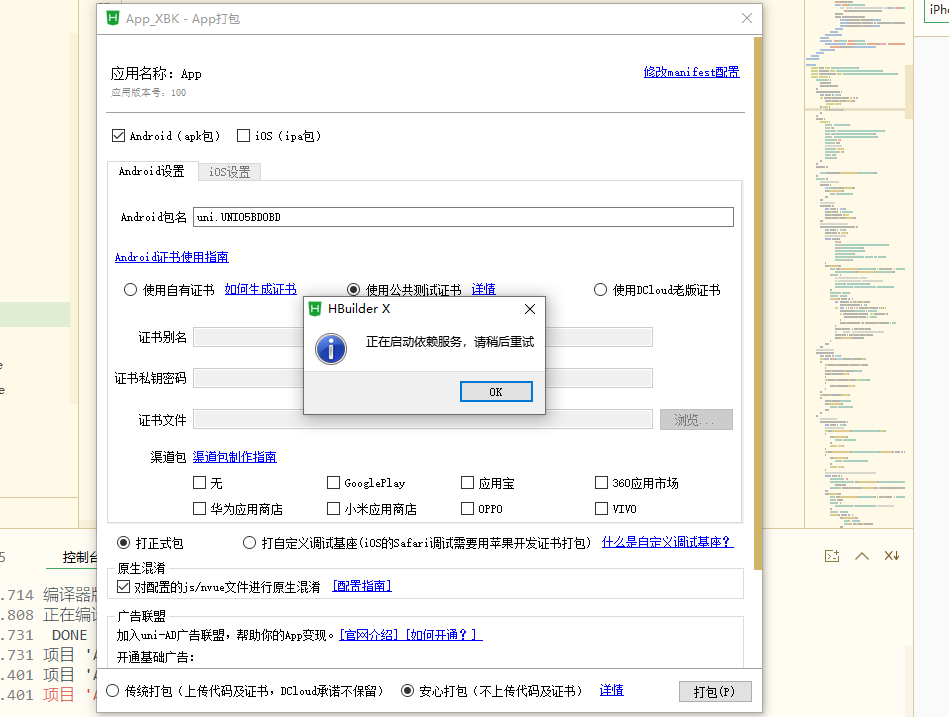This screenshot has width=949, height=717.
Task: Enable the iOS (ipa包) checkbox
Action: coord(243,136)
